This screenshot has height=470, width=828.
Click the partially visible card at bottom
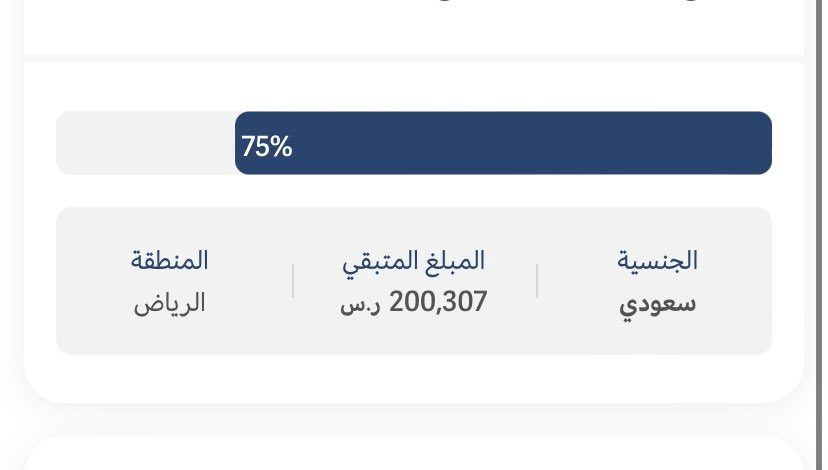tap(414, 453)
